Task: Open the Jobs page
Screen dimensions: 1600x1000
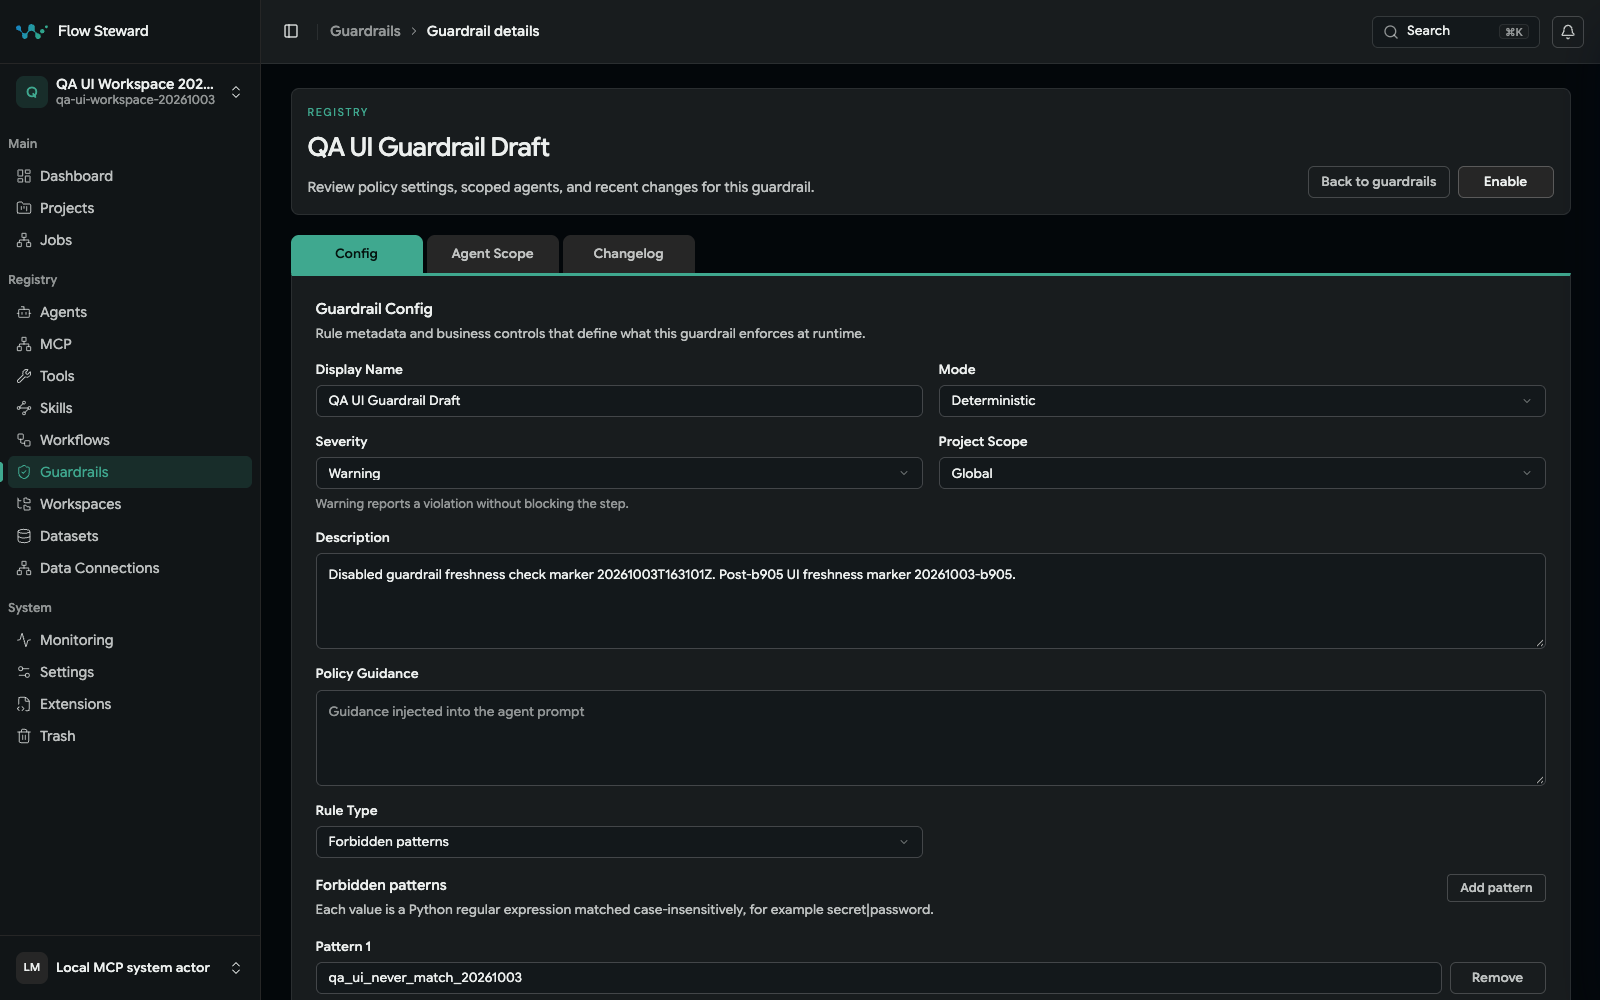Action: (130, 240)
